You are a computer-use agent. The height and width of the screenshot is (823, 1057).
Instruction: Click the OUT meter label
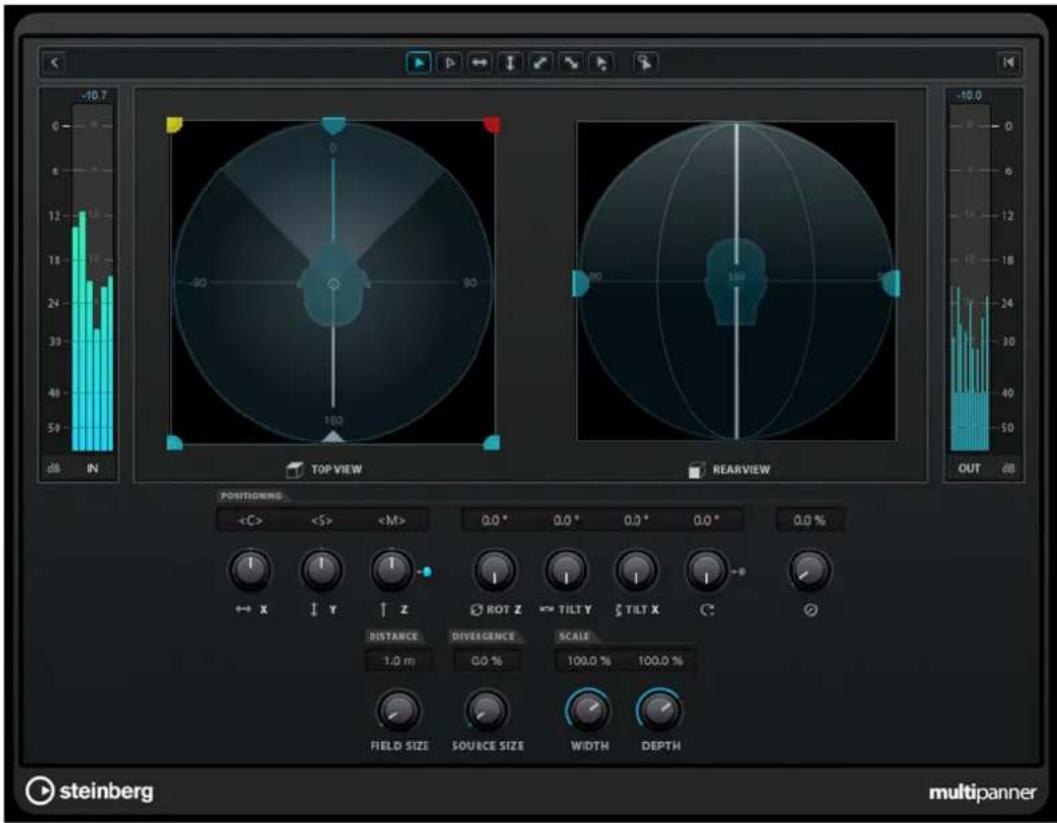pos(969,468)
